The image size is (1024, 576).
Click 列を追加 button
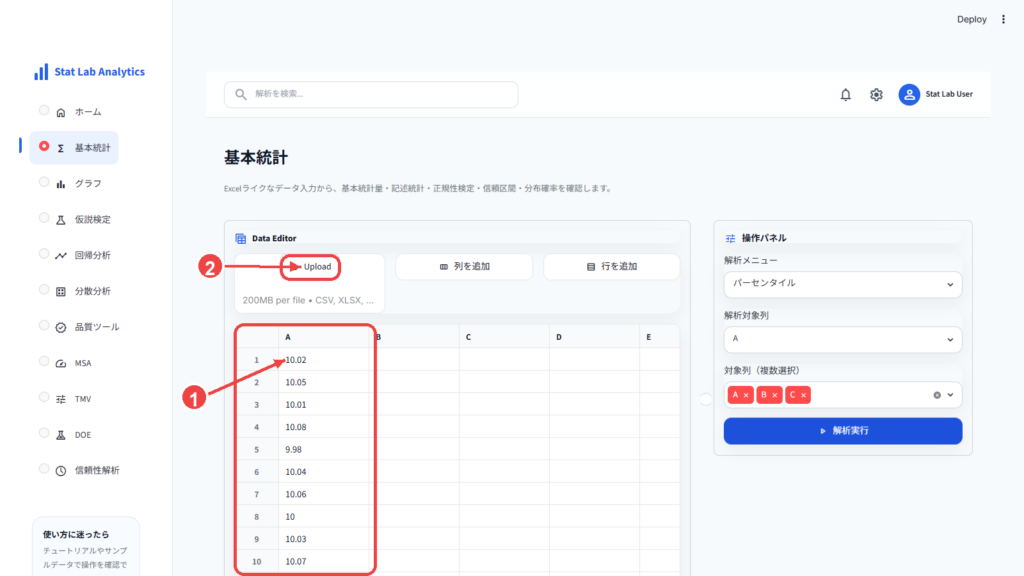click(x=464, y=267)
